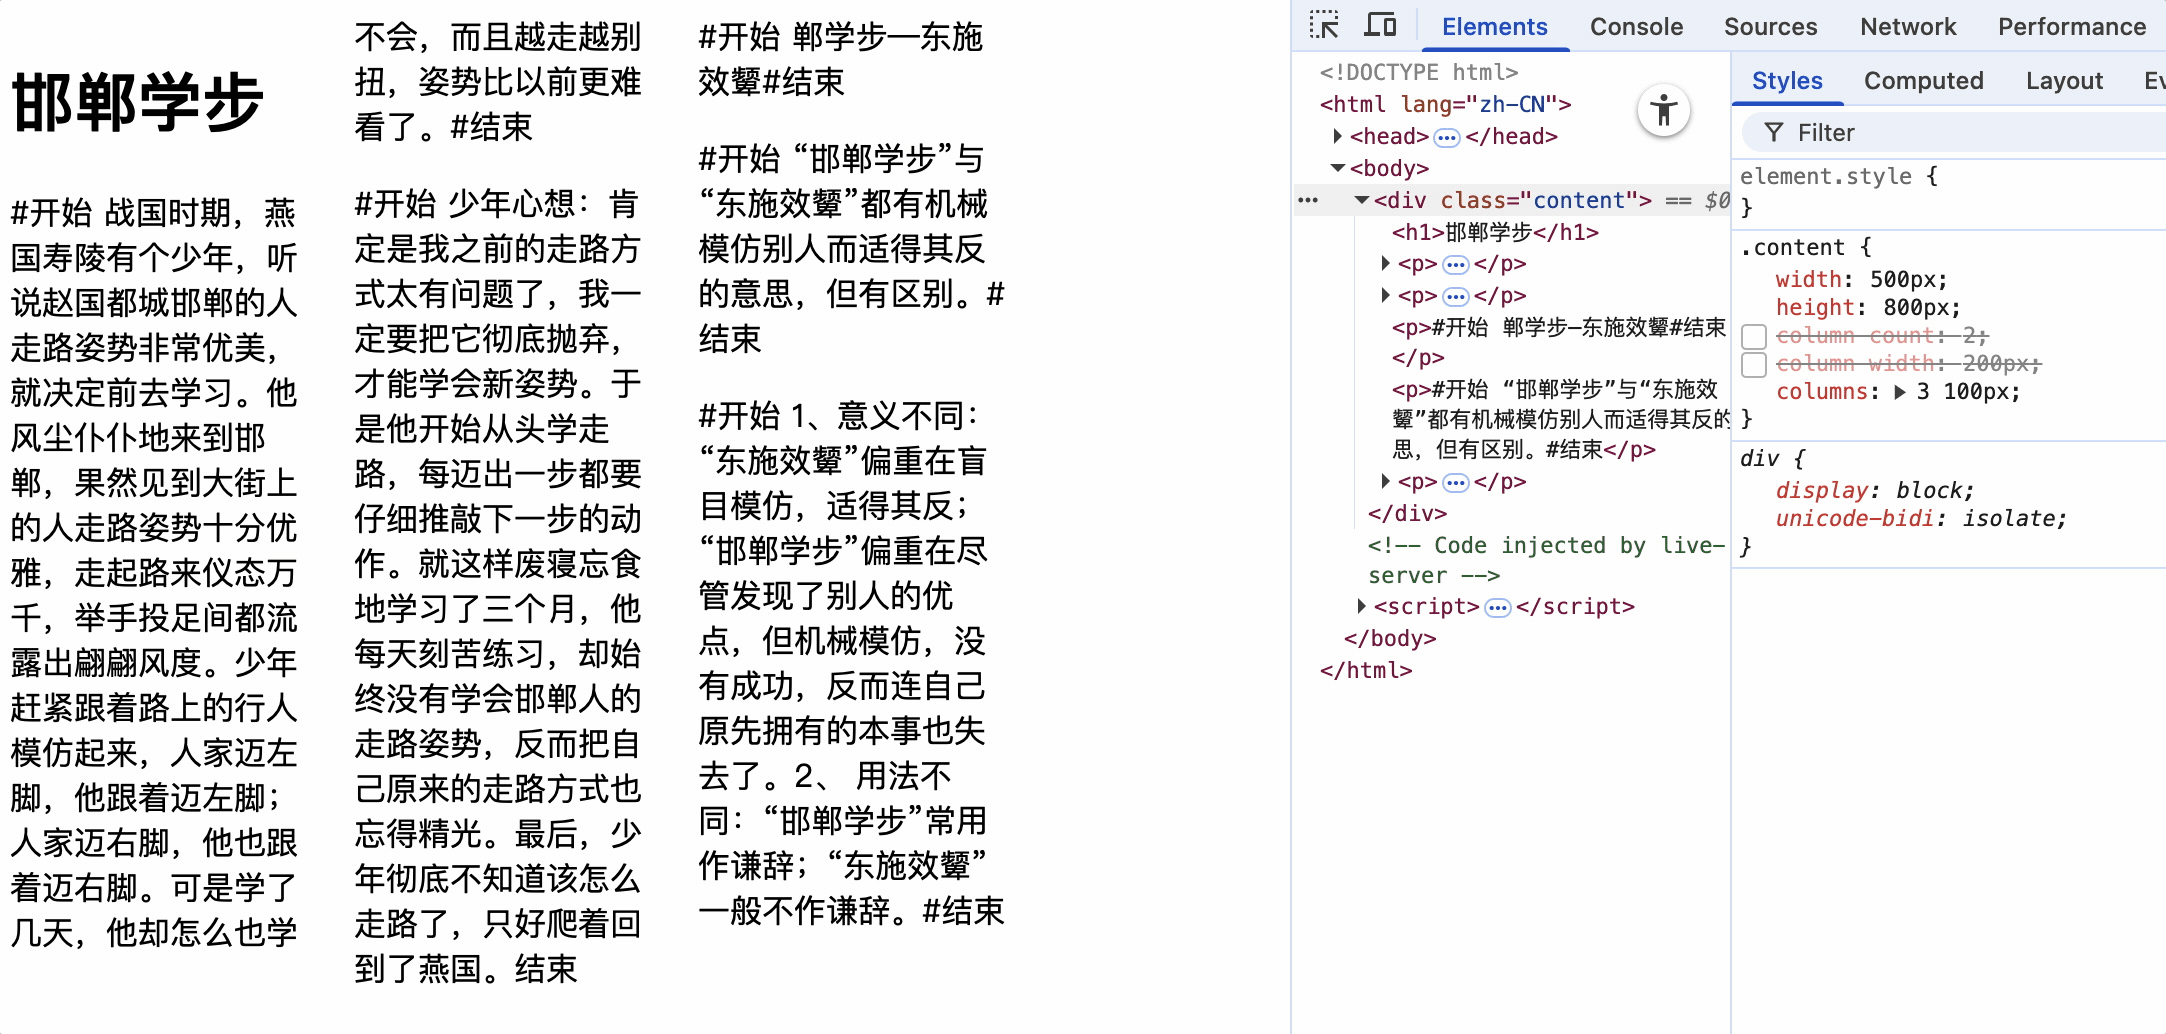The width and height of the screenshot is (2166, 1034).
Task: Open the Performance tab
Action: [2072, 27]
